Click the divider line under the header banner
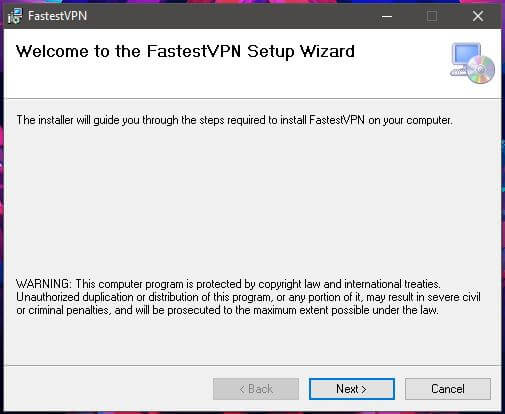The width and height of the screenshot is (505, 414). pos(252,99)
